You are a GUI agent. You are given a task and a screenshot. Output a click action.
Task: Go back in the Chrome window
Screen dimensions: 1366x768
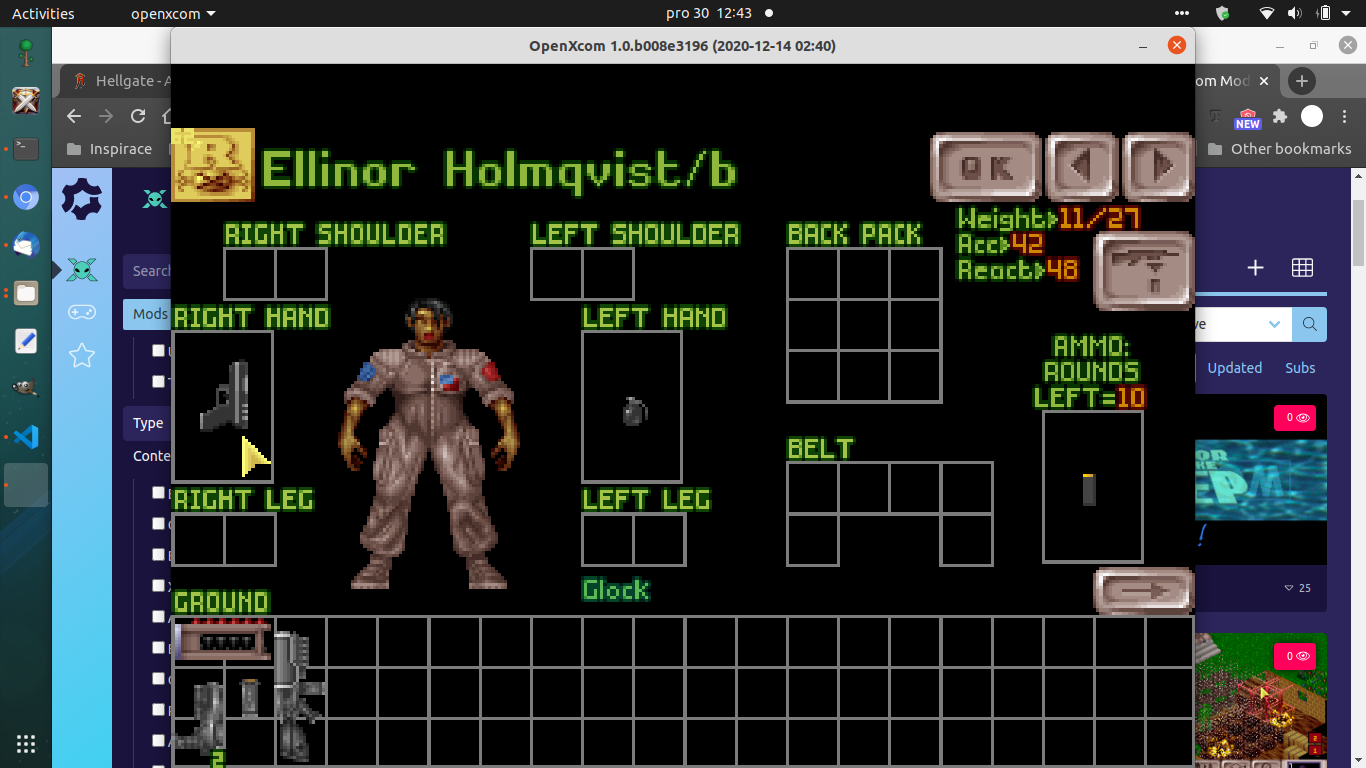[x=74, y=116]
